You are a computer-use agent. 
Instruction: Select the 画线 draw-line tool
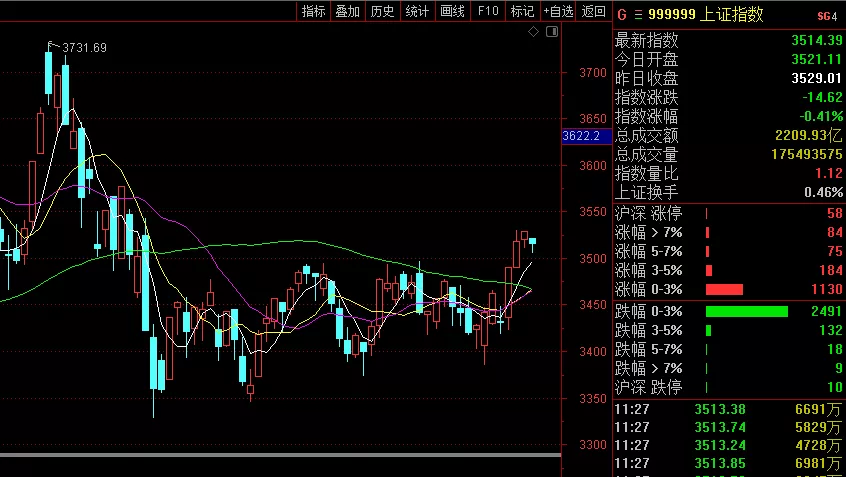pos(452,11)
